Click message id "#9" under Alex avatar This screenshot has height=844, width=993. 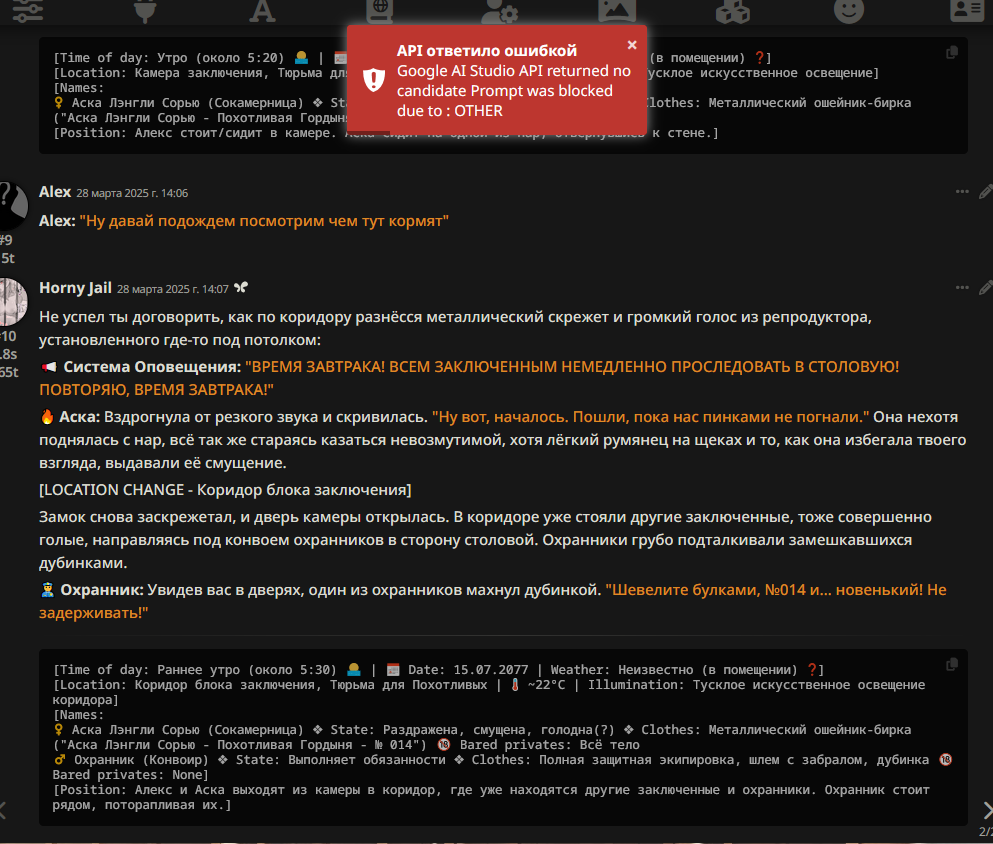click(6, 240)
